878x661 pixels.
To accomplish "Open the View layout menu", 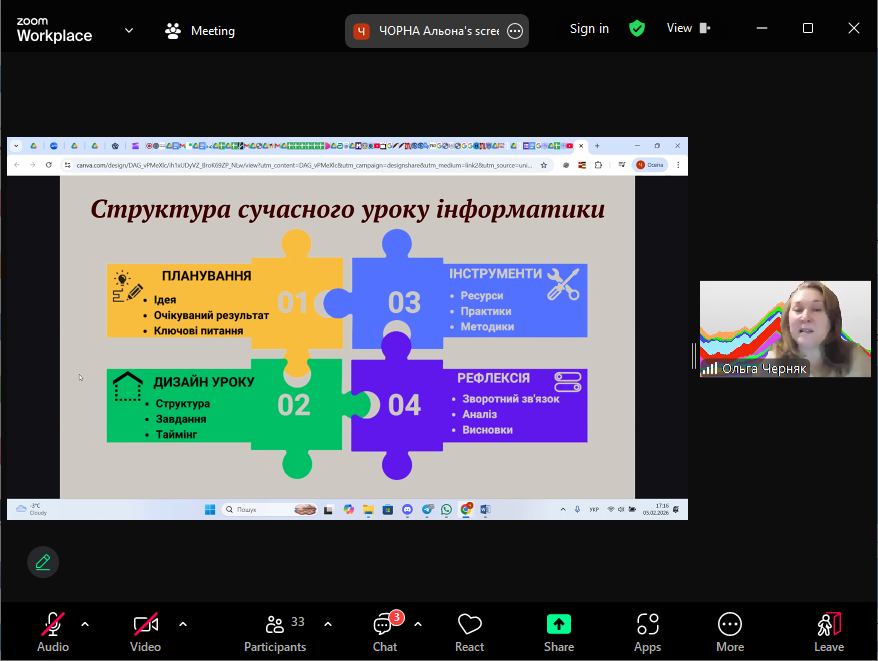I will click(688, 29).
